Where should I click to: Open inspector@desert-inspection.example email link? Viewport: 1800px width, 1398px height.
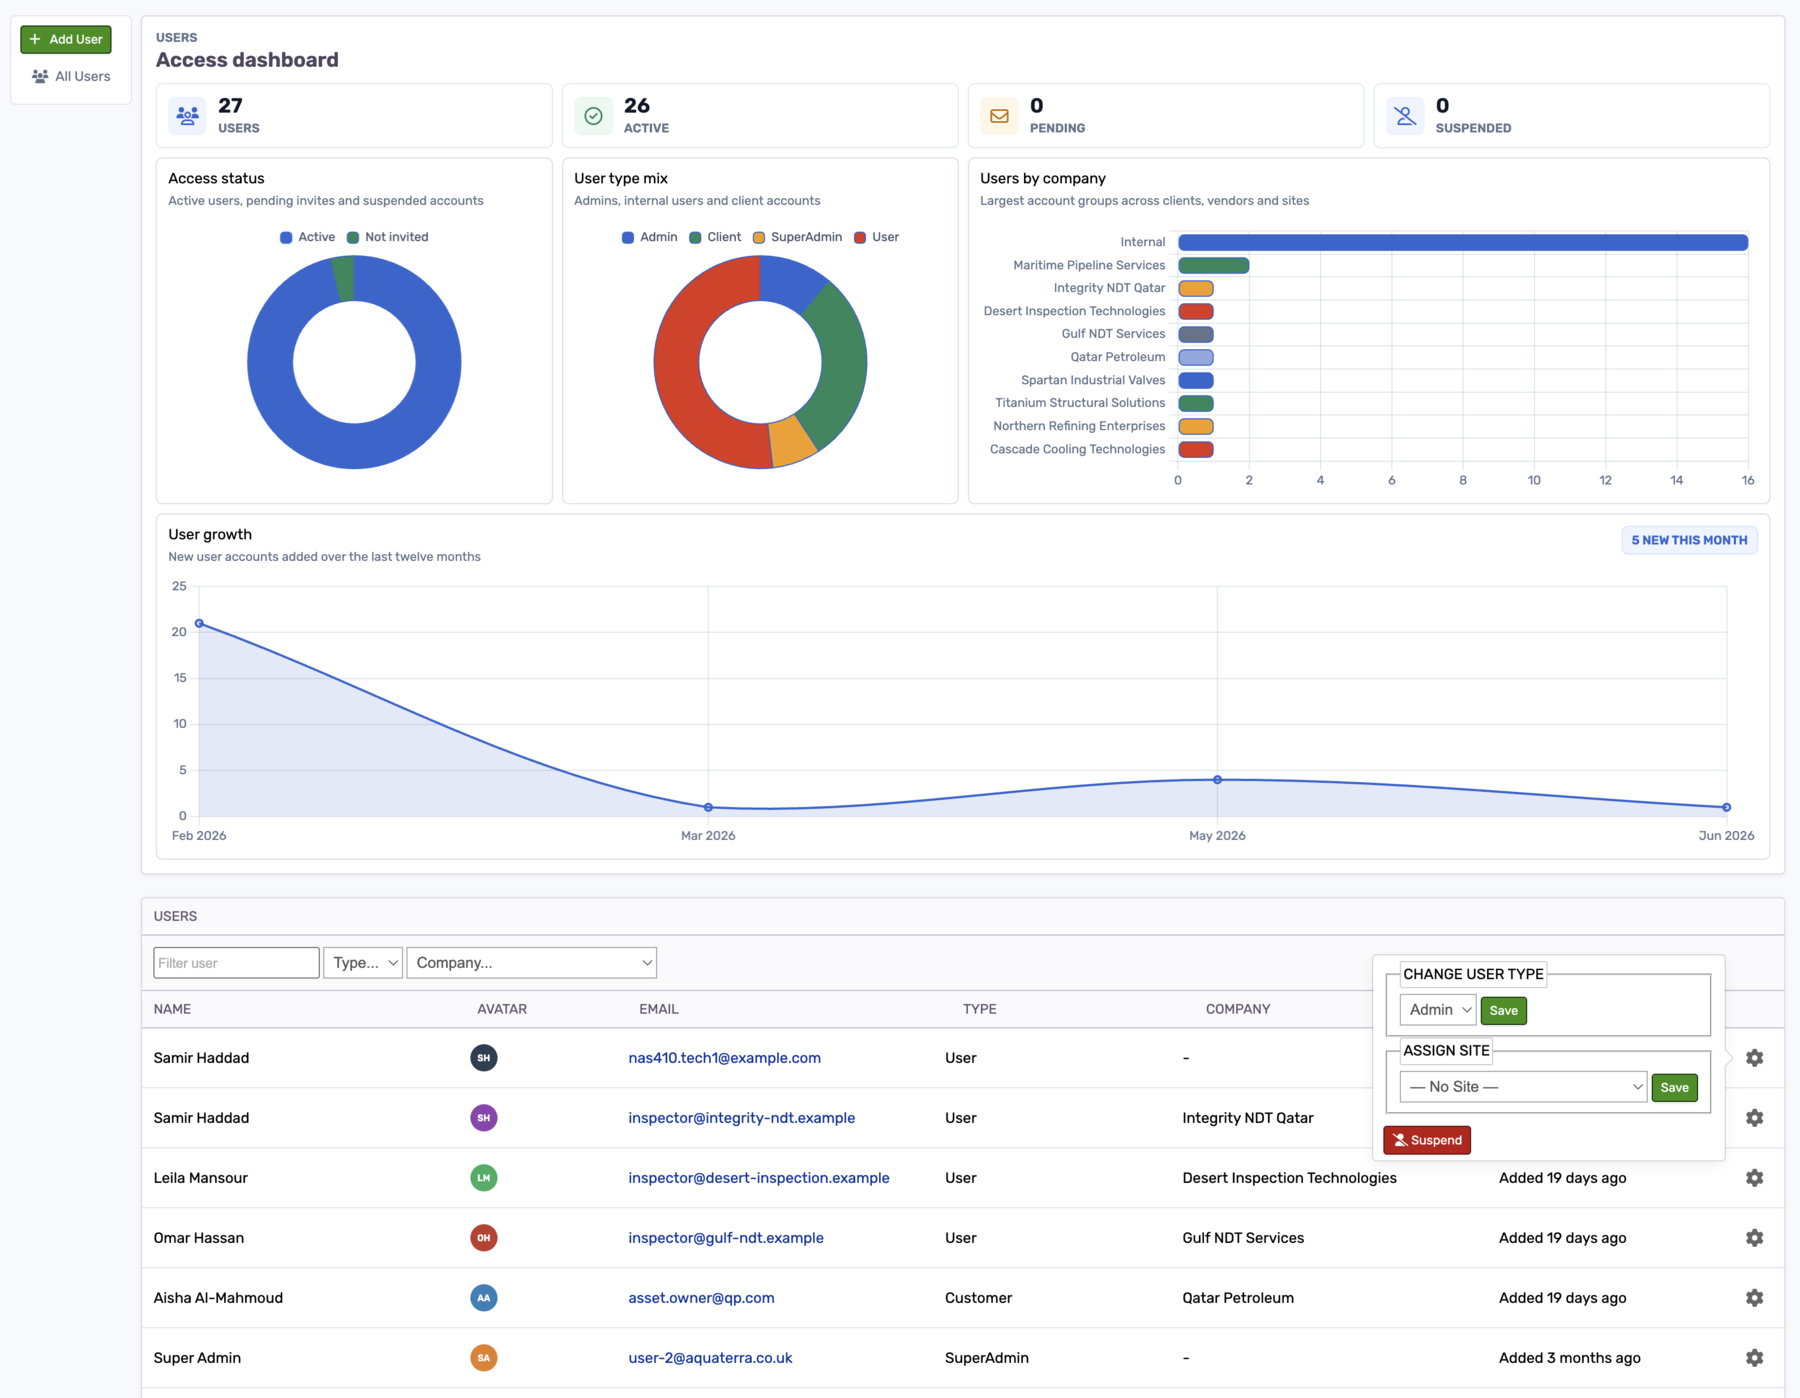coord(758,1178)
